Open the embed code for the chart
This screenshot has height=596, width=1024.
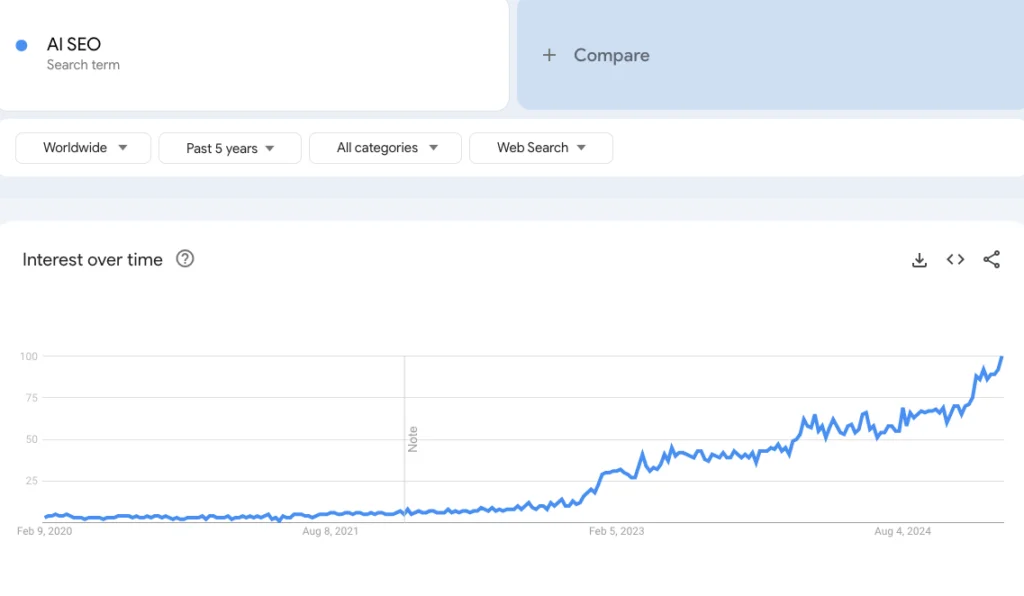pyautogui.click(x=955, y=259)
